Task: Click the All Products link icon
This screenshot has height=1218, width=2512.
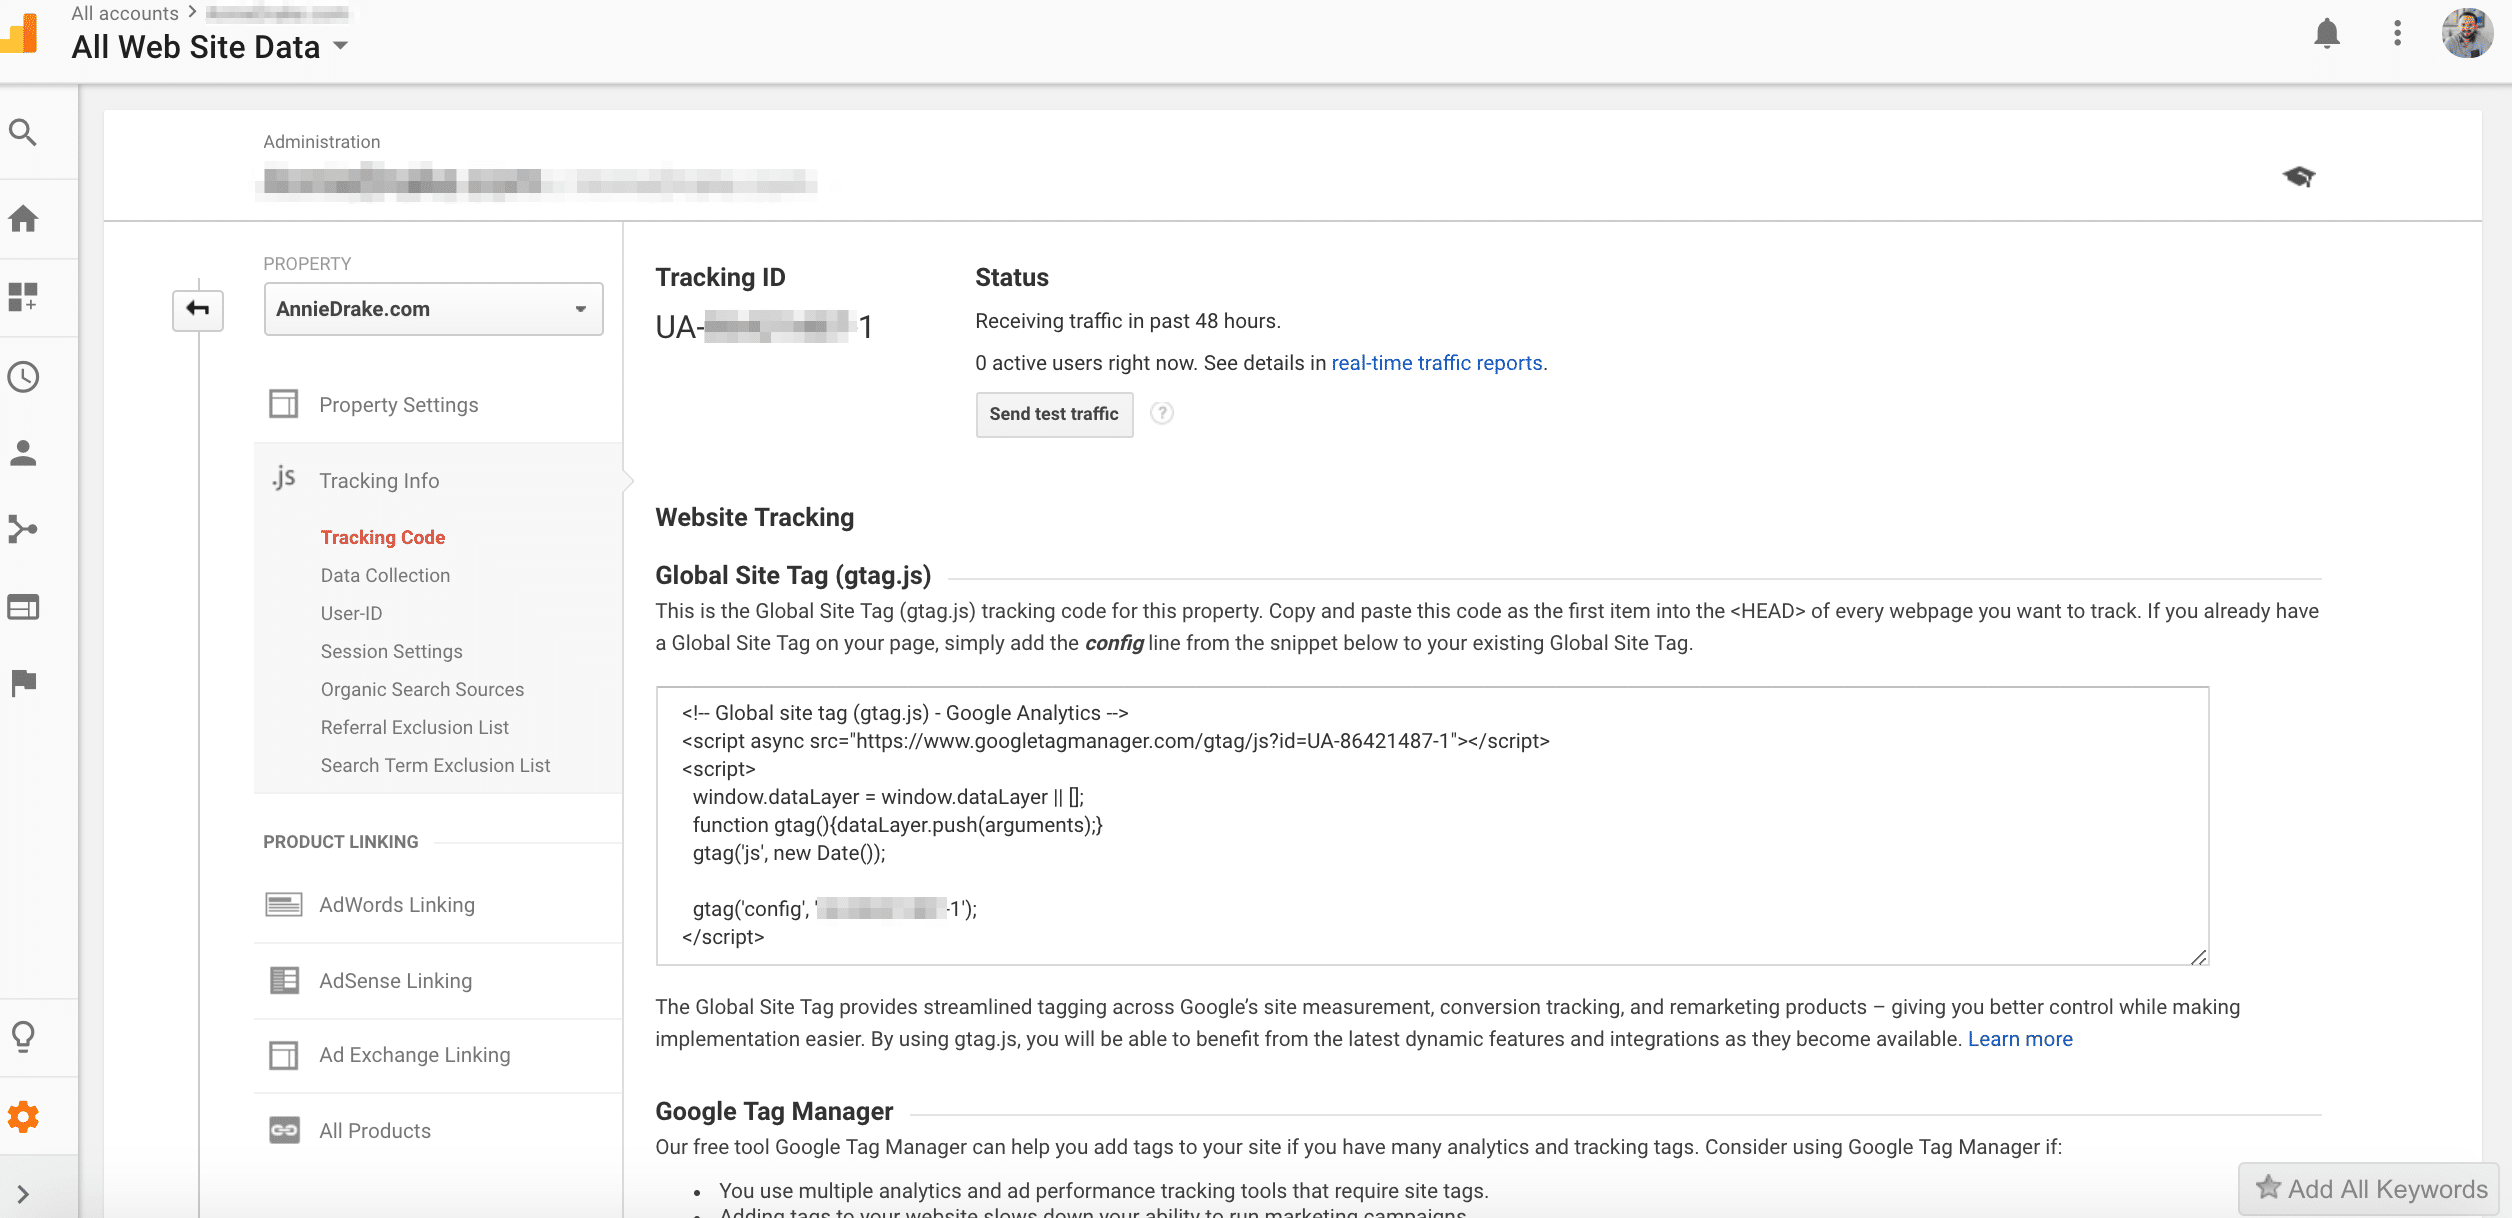Action: point(284,1130)
